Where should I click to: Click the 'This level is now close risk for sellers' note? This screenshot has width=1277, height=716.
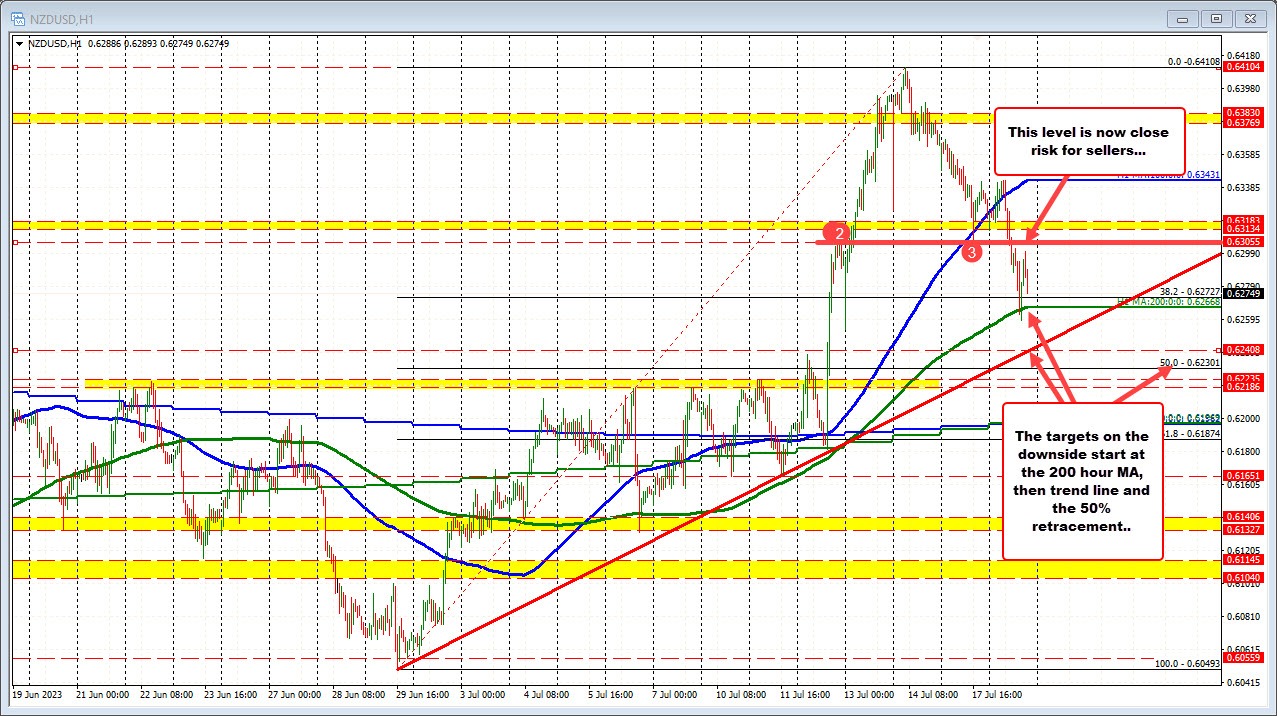(1088, 141)
